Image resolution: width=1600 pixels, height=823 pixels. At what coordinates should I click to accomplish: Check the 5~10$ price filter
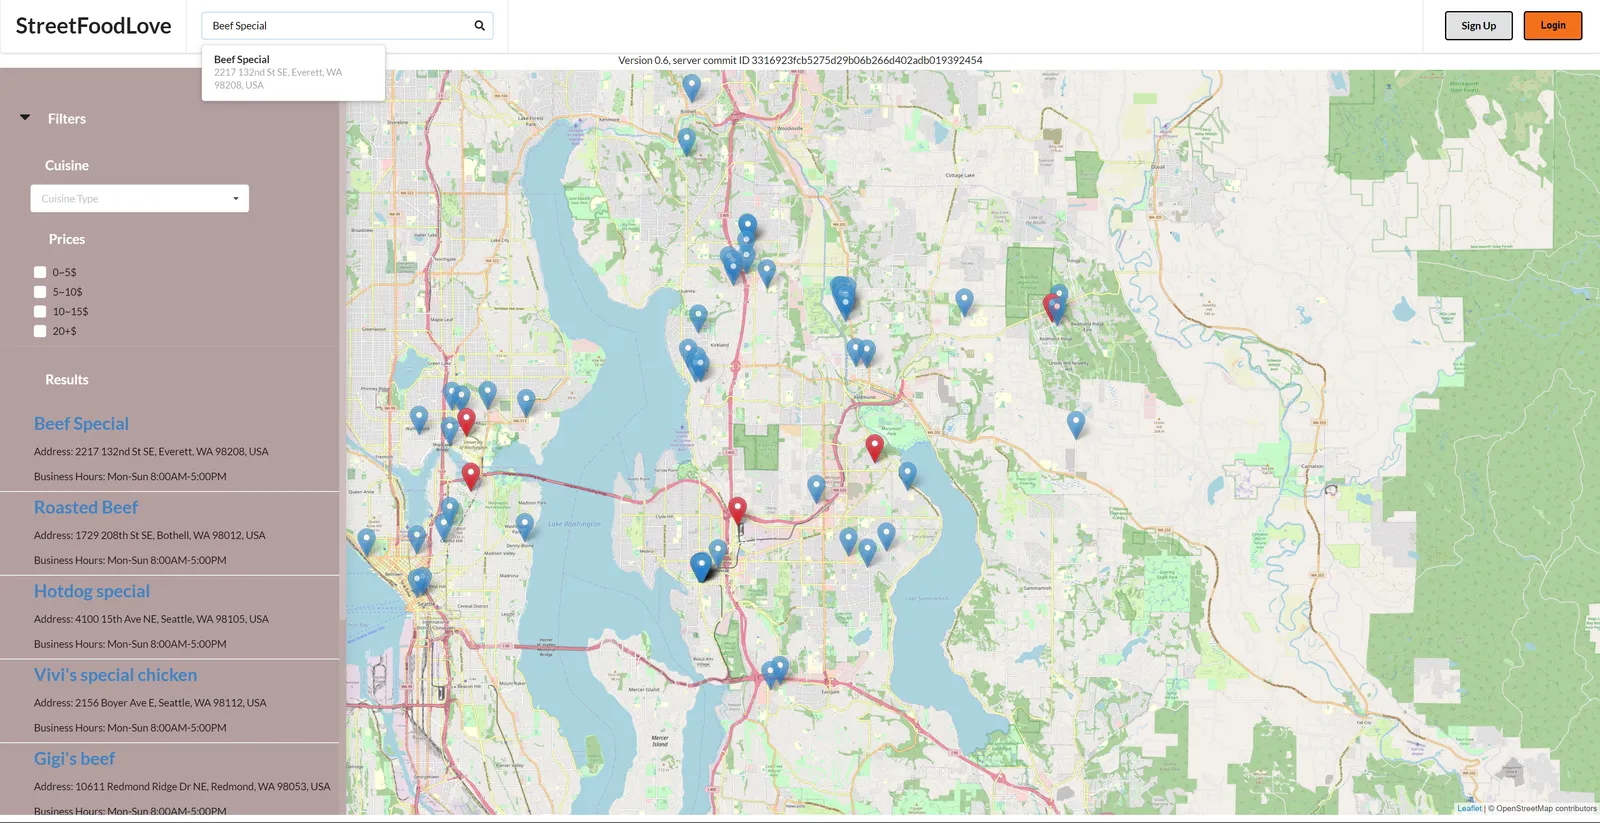40,292
